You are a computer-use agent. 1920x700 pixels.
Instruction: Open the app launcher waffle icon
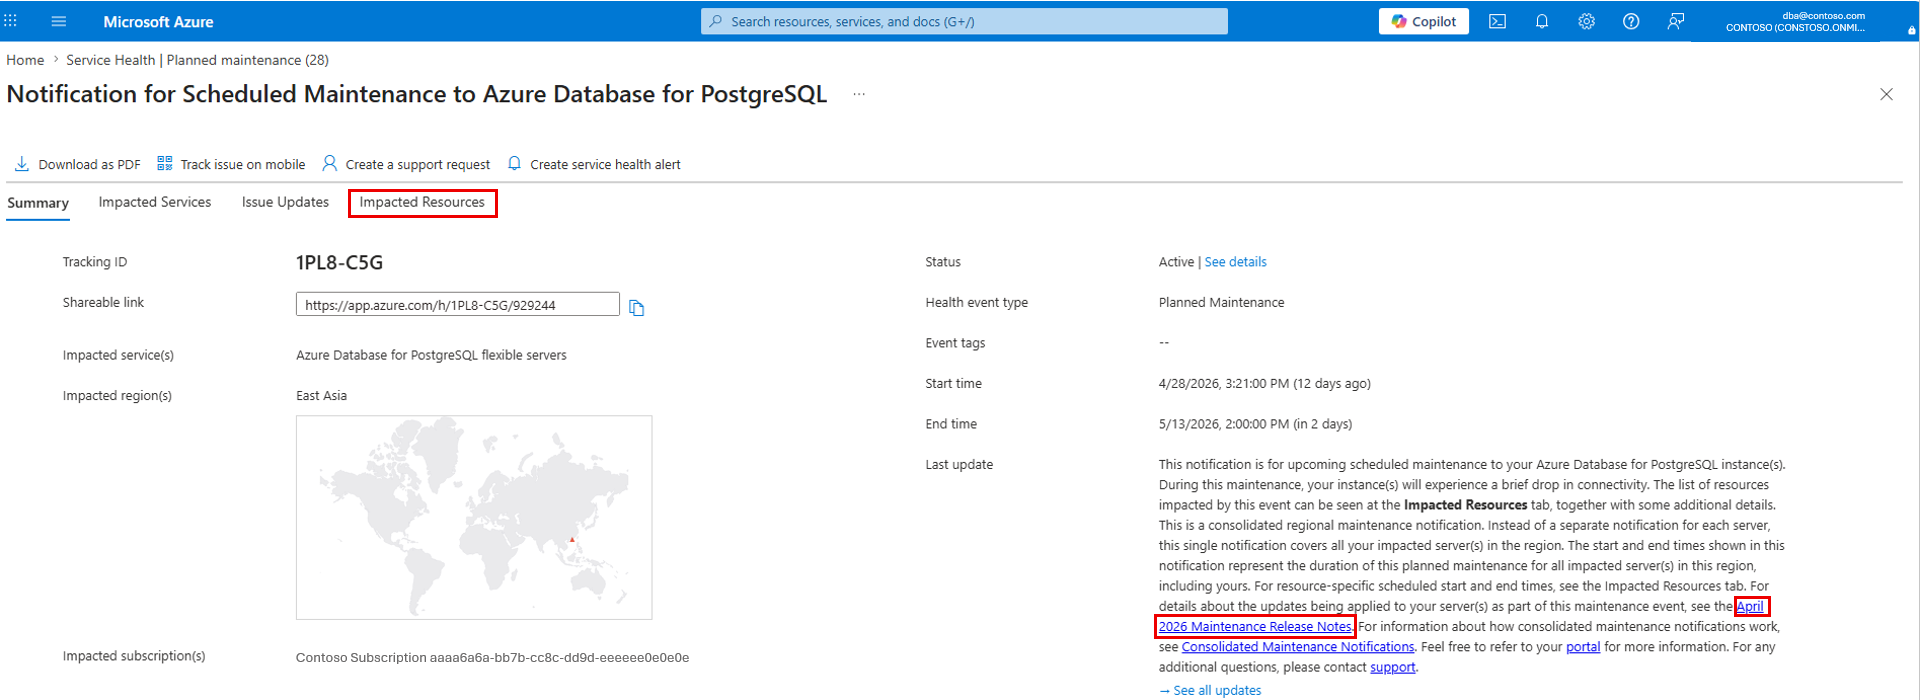tap(10, 21)
